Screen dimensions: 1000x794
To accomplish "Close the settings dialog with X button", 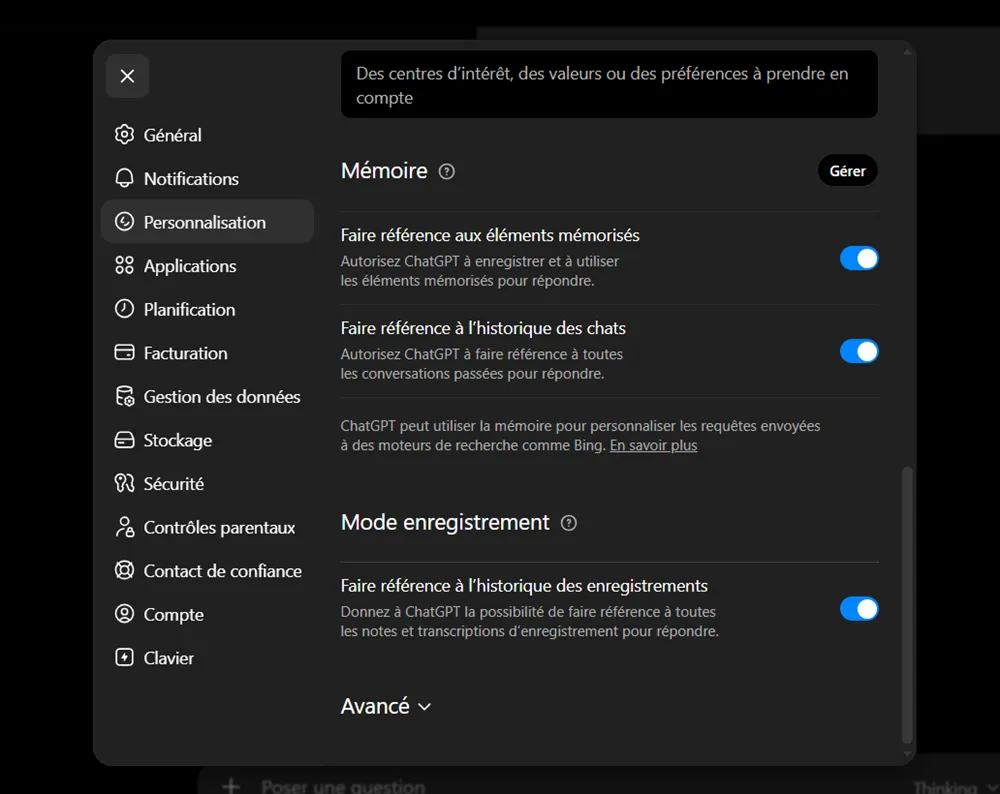I will click(128, 76).
